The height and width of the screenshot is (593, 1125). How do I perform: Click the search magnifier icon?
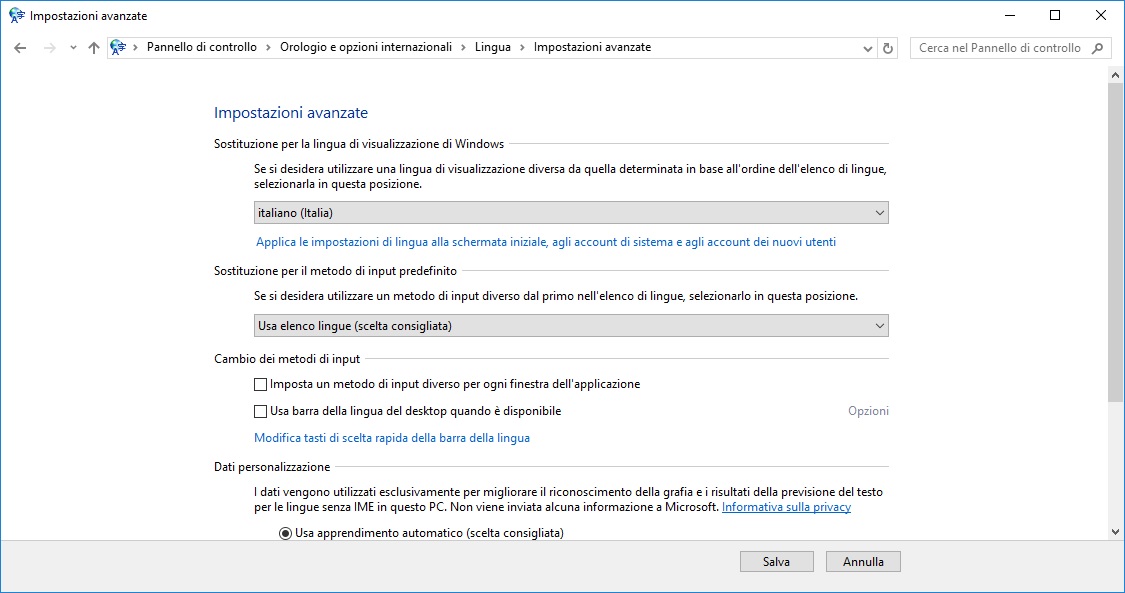pos(1098,48)
